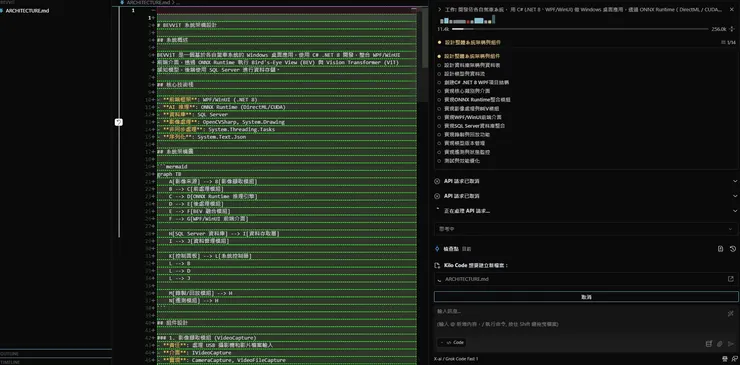Toggle status circle of the WPF/WinUI todo
The width and height of the screenshot is (740, 365).
click(x=439, y=117)
